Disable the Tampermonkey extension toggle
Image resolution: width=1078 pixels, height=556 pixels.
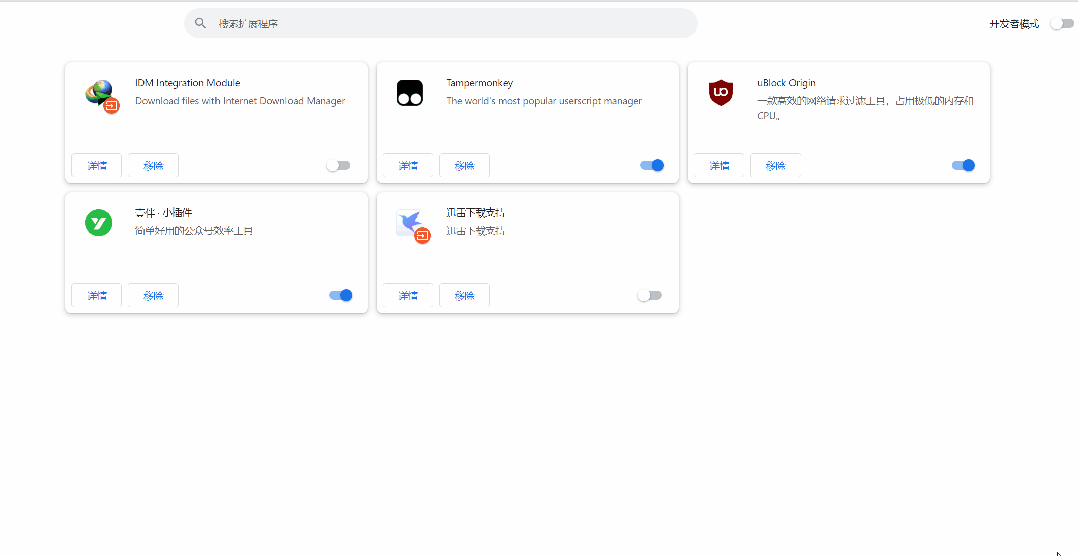click(x=652, y=165)
